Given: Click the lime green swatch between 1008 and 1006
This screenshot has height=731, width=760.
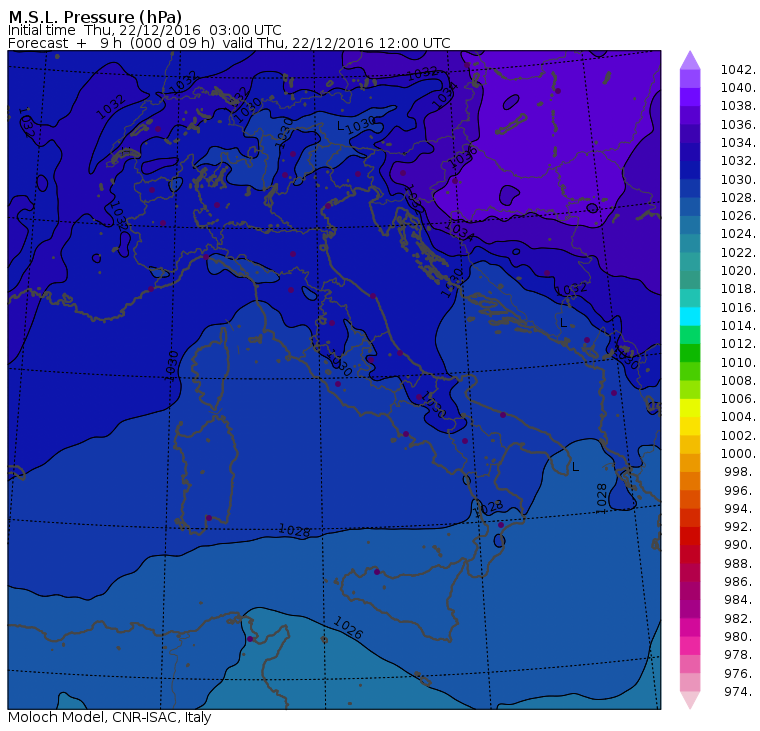Looking at the screenshot, I should (x=690, y=390).
